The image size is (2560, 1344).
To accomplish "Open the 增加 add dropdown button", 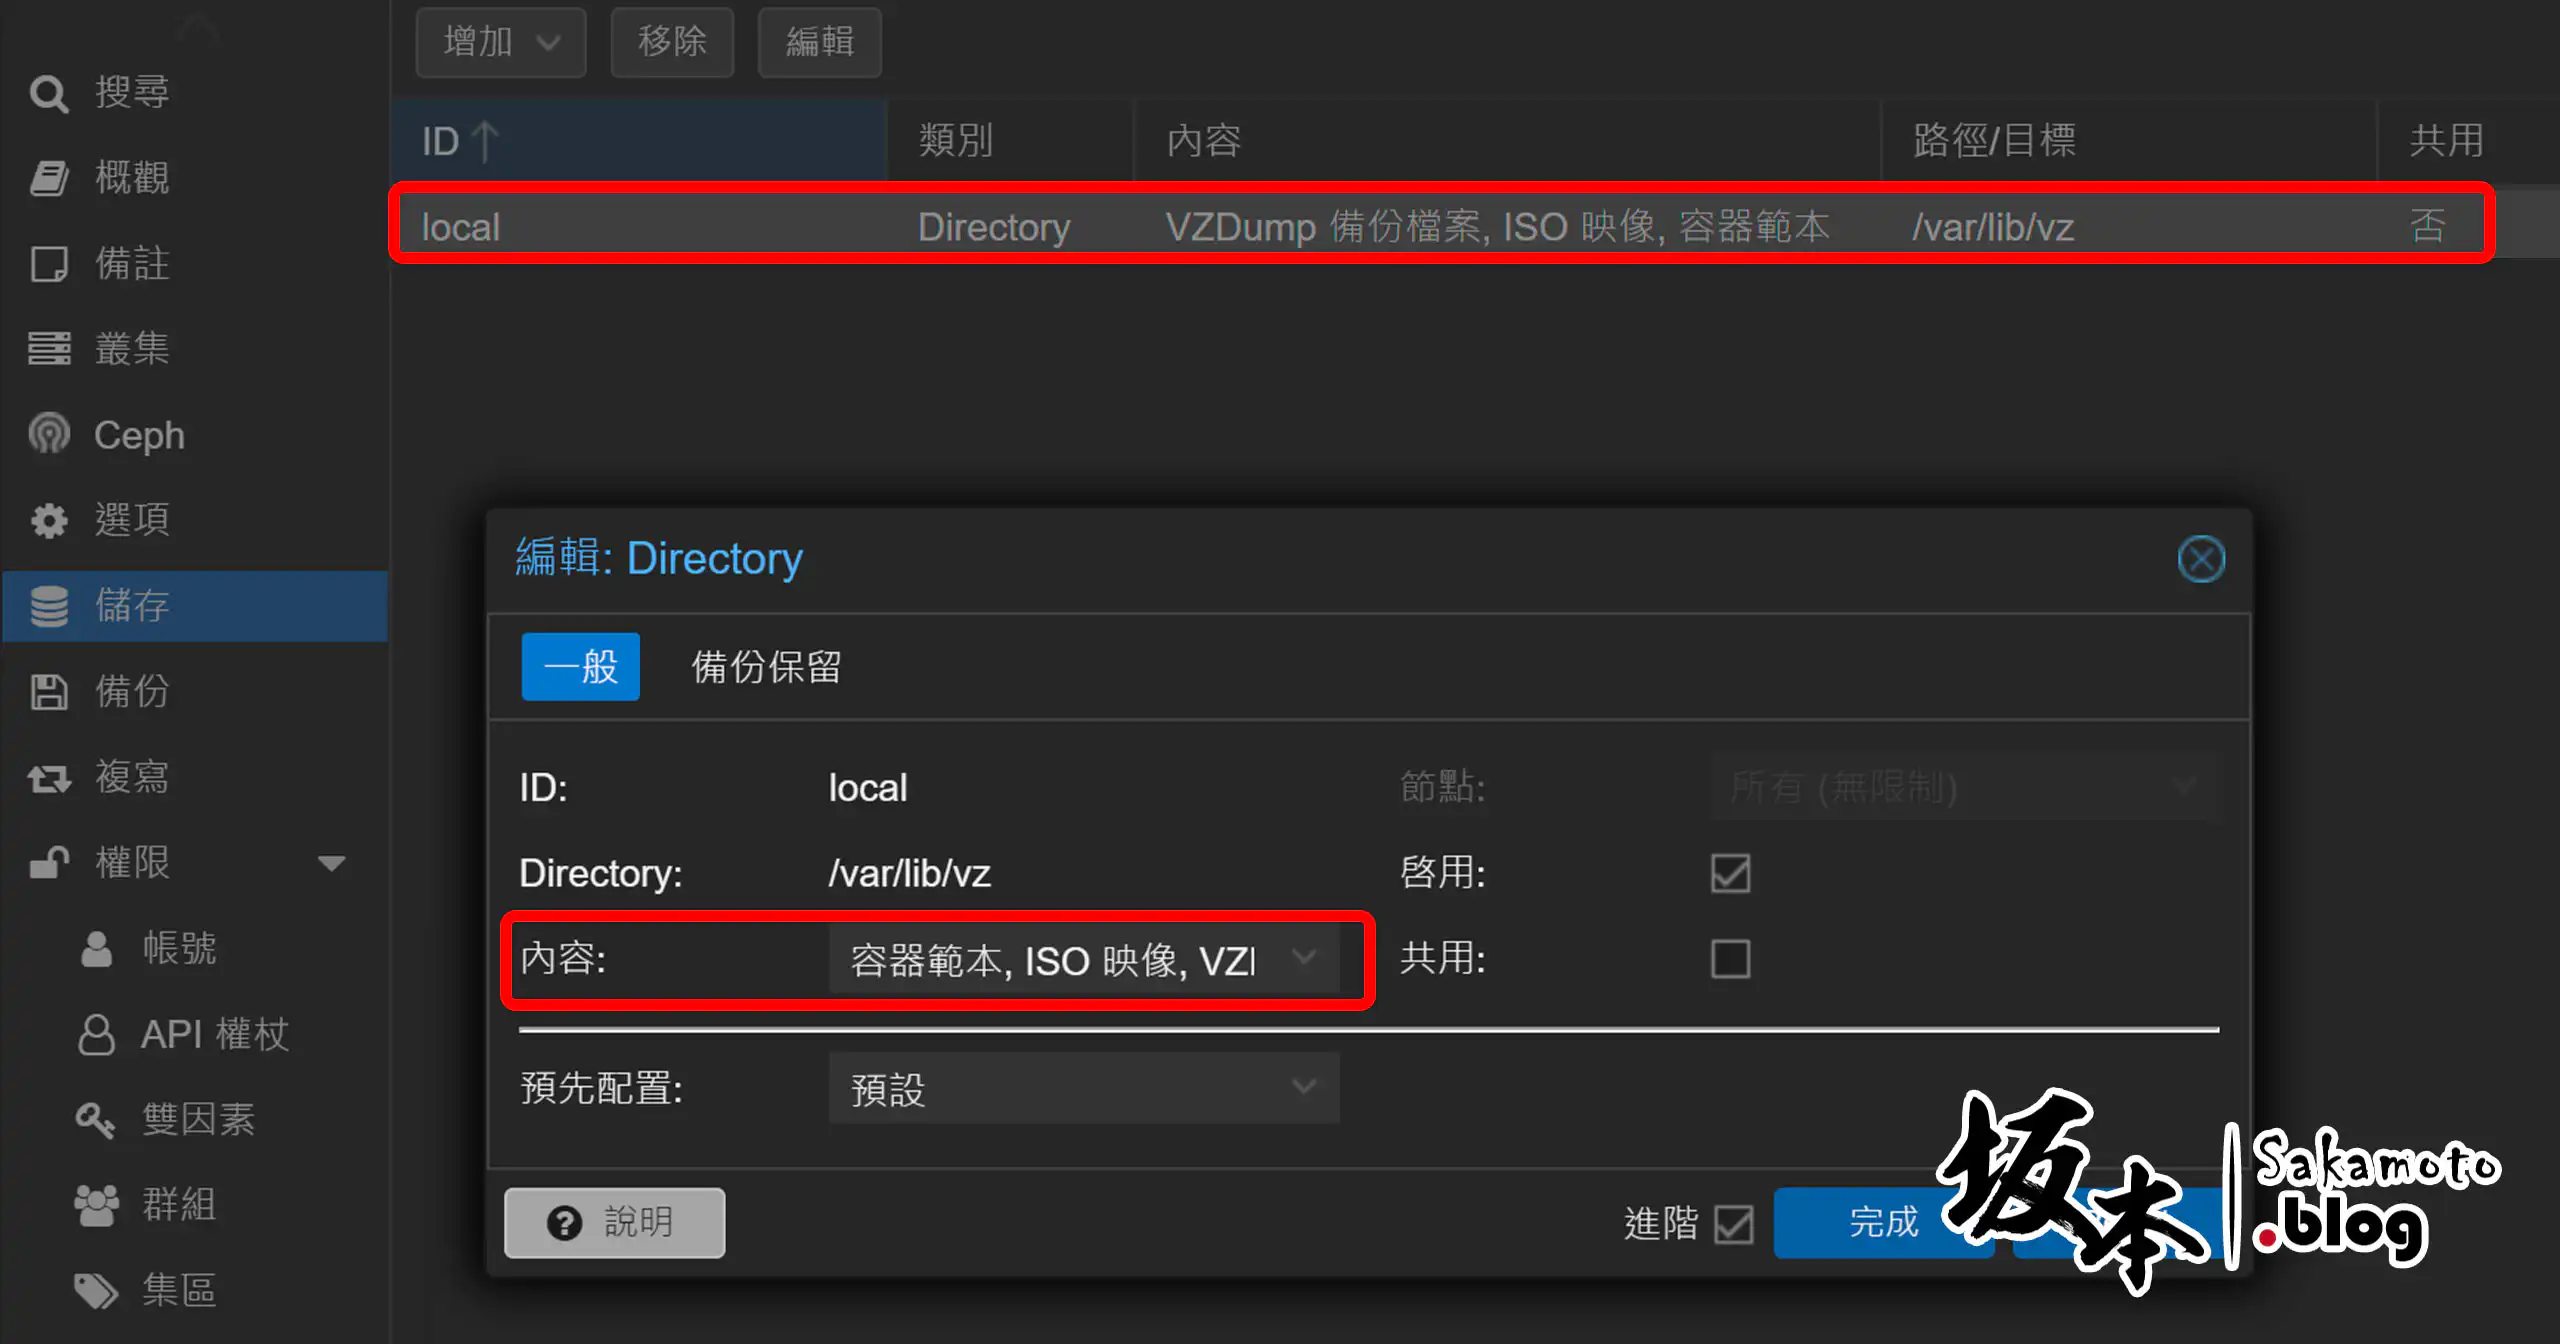I will (500, 42).
